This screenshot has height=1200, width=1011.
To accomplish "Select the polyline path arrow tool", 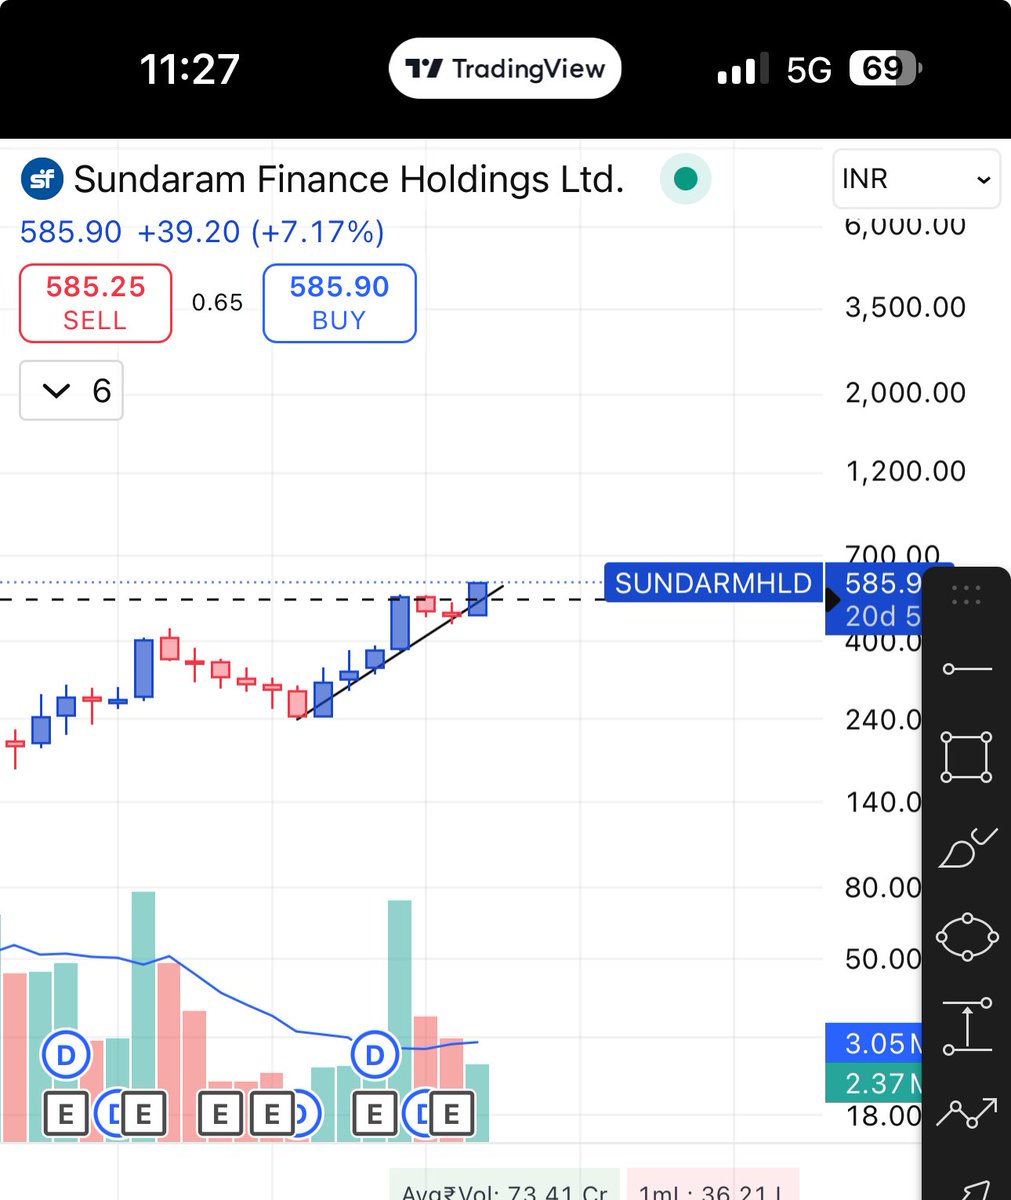I will pyautogui.click(x=967, y=1113).
